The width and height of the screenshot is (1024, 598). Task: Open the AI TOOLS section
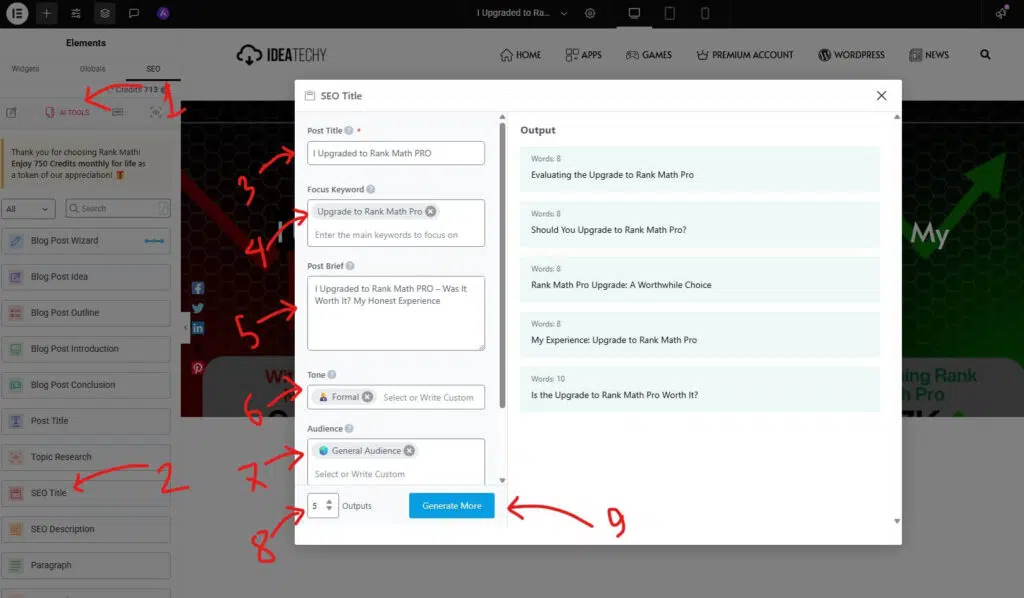point(67,112)
